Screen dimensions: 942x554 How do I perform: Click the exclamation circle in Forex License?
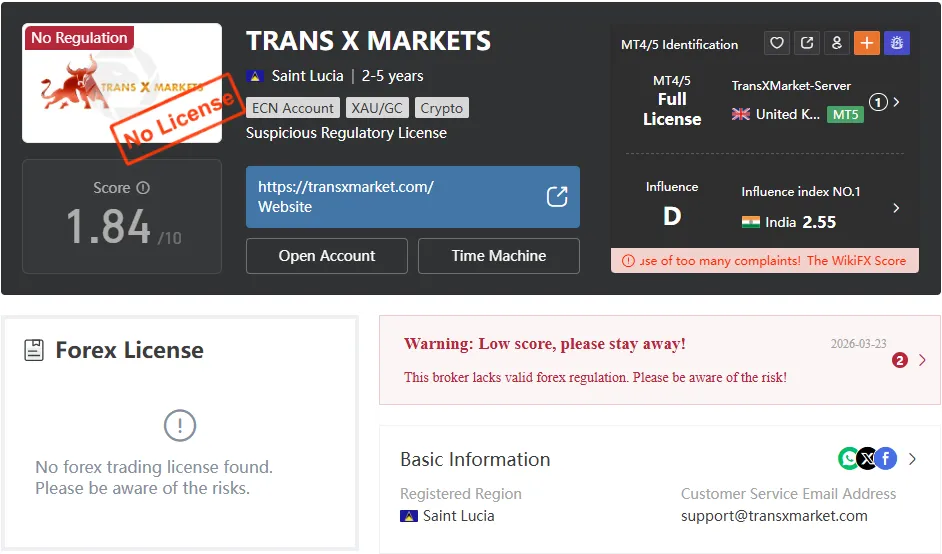pos(180,425)
